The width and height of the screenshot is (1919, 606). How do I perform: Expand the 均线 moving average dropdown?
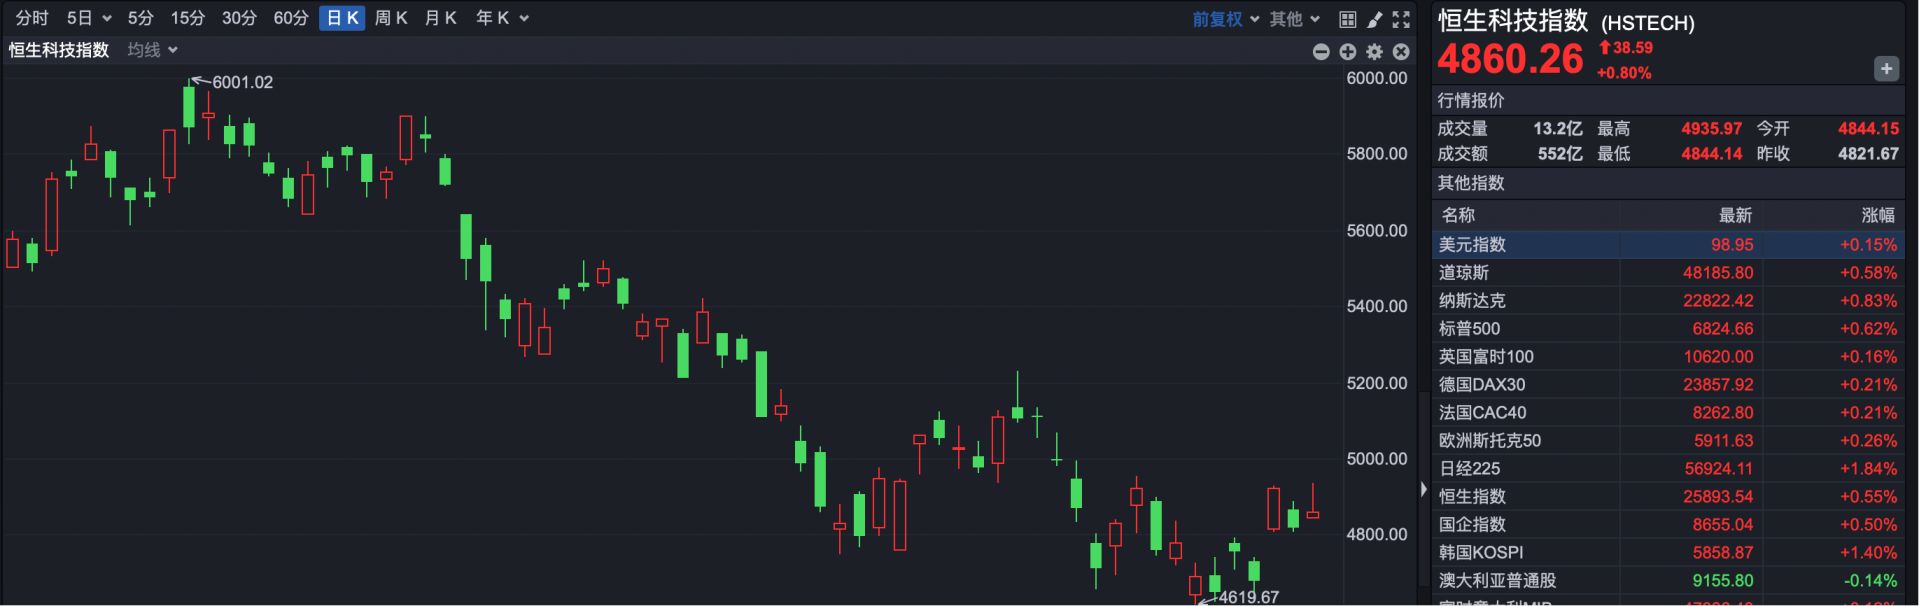tap(152, 50)
